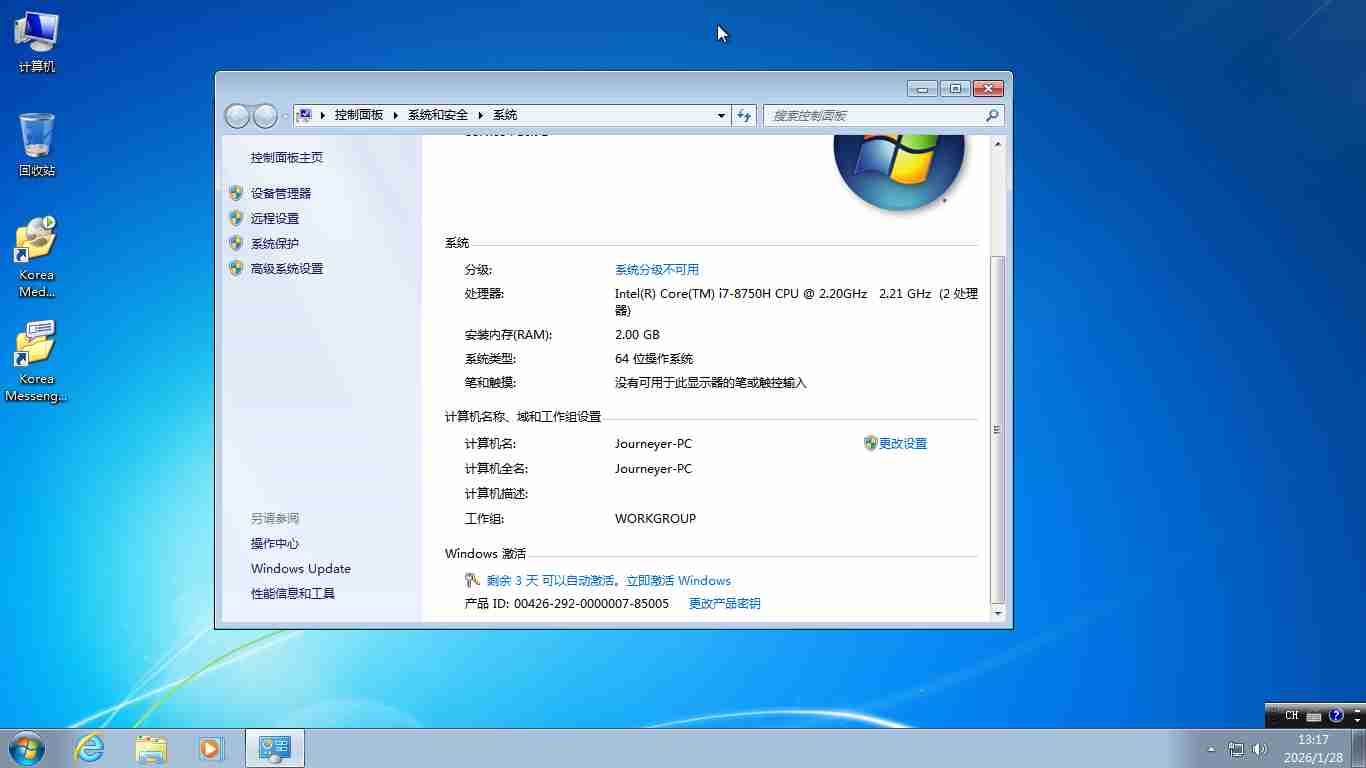Click the refresh button beside address bar
The width and height of the screenshot is (1366, 768).
[x=744, y=115]
